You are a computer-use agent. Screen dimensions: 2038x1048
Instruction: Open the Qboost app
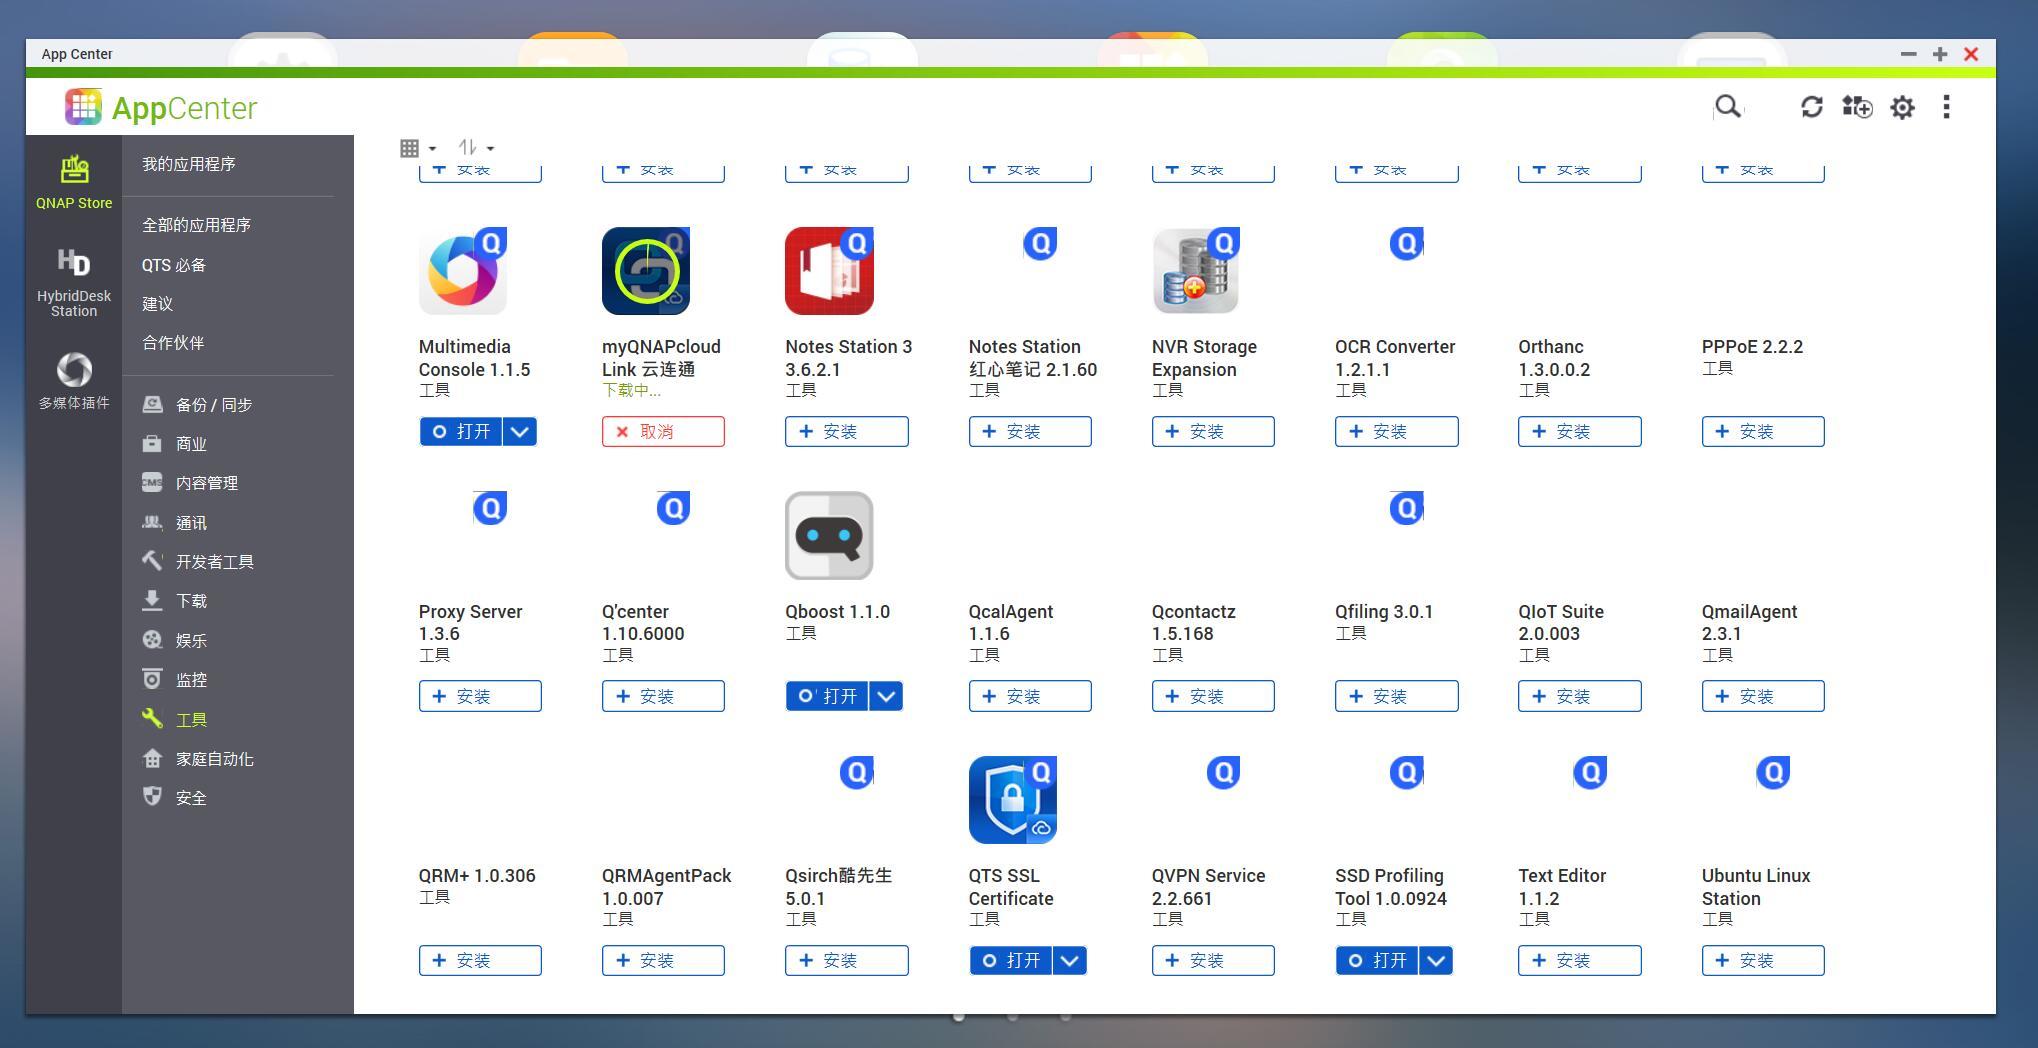pyautogui.click(x=827, y=696)
